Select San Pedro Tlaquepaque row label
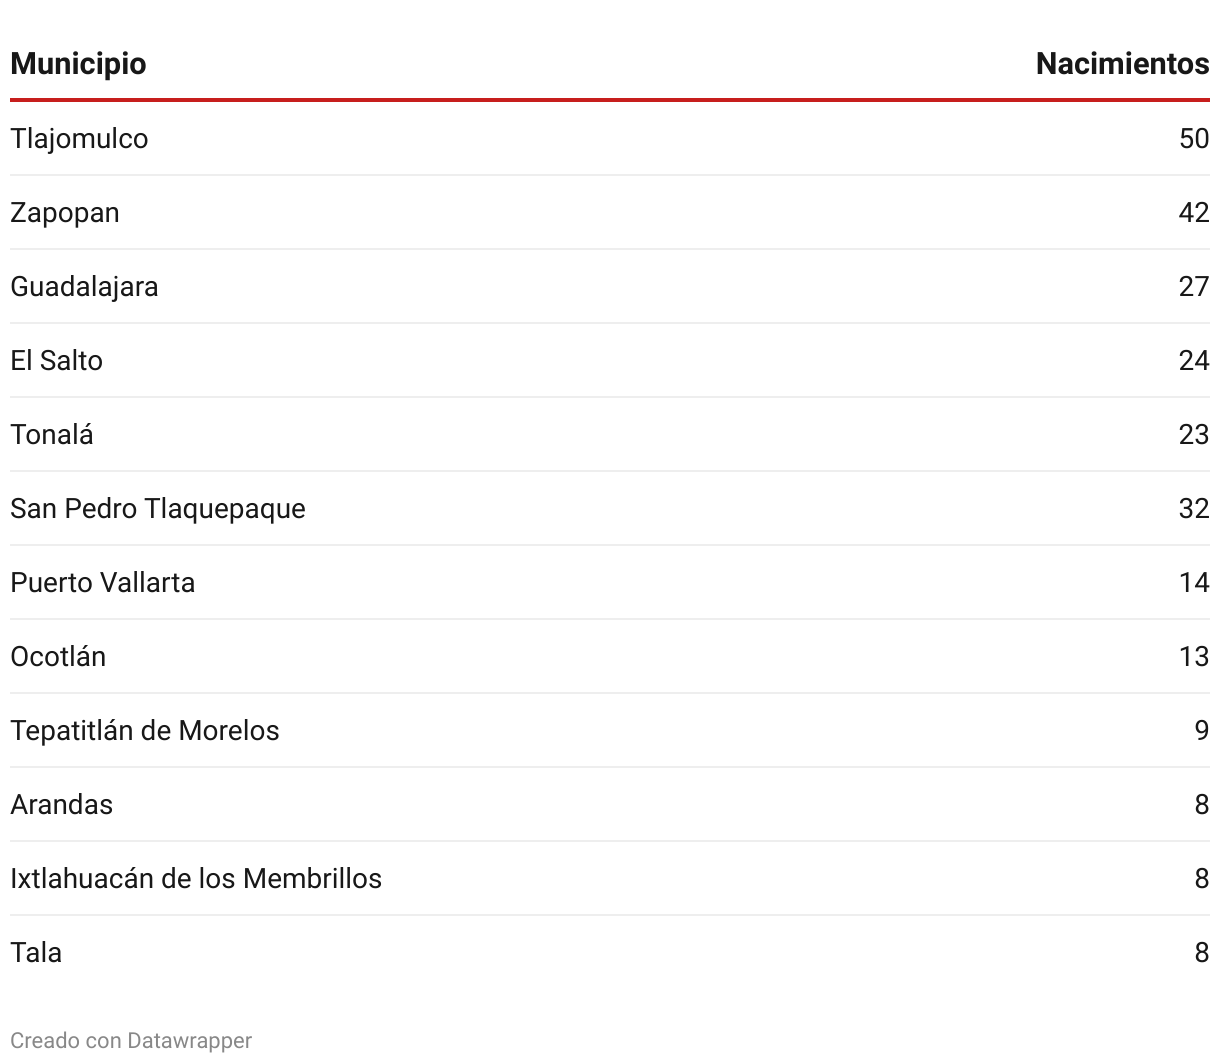The height and width of the screenshot is (1064, 1220). (158, 508)
